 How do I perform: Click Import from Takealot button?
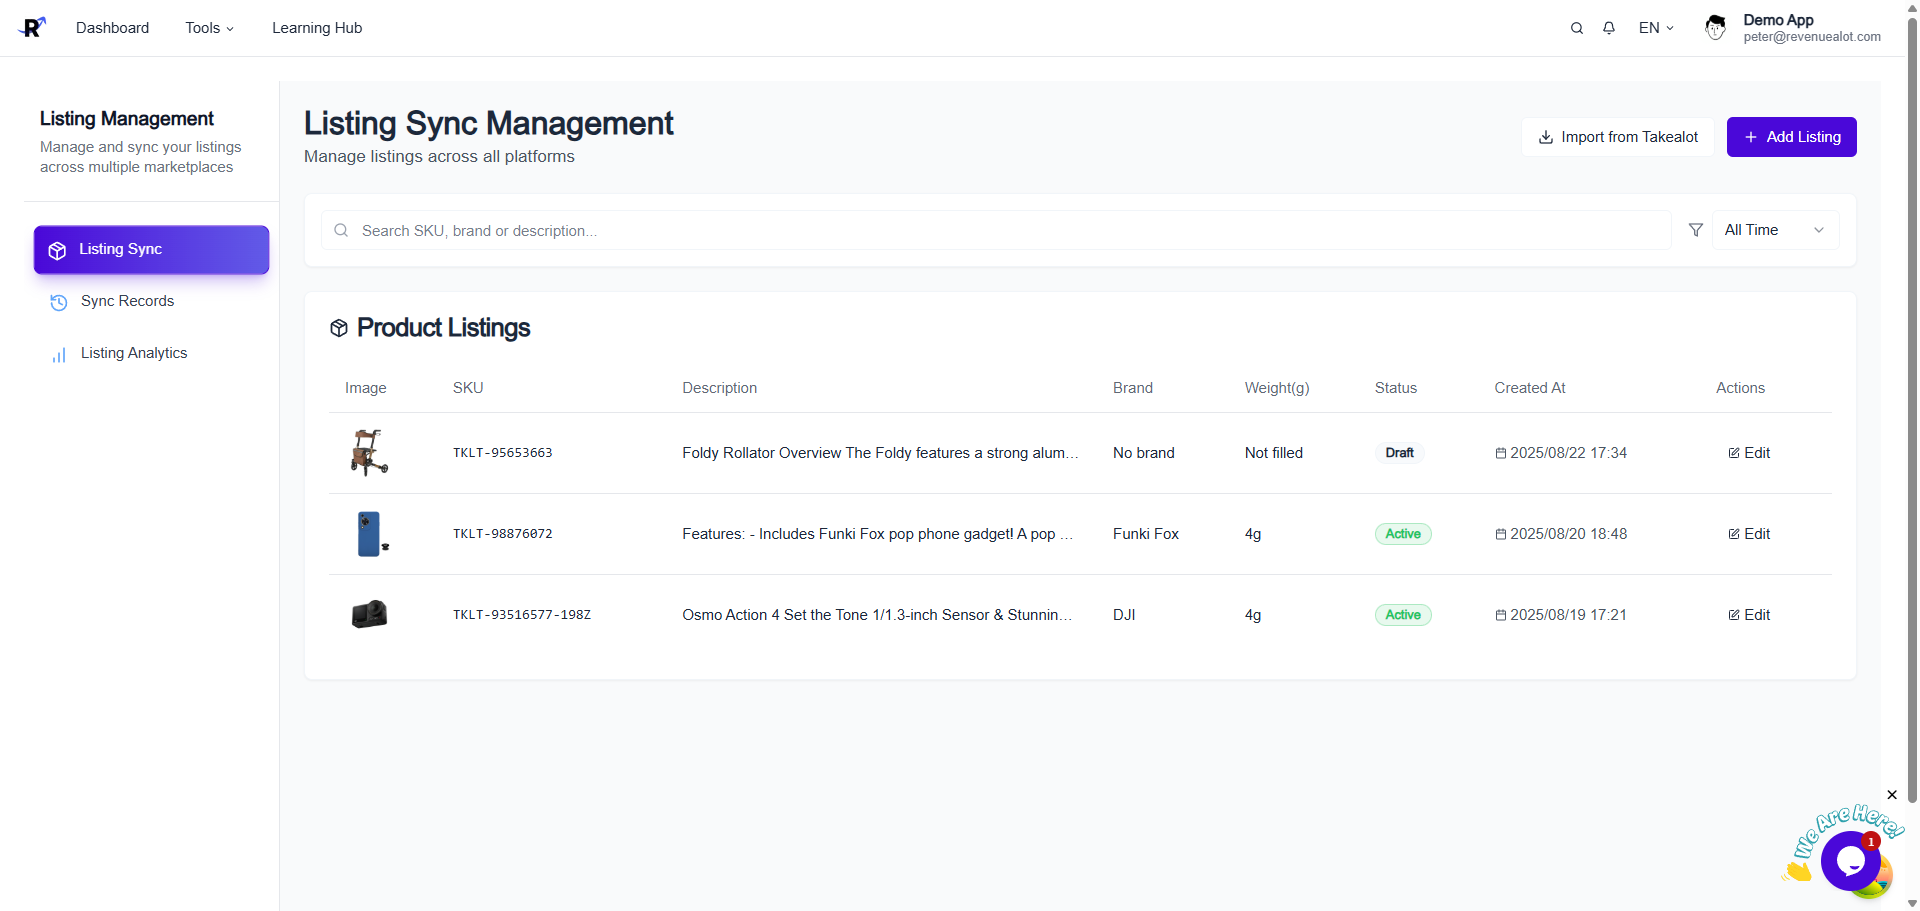[x=1618, y=137]
